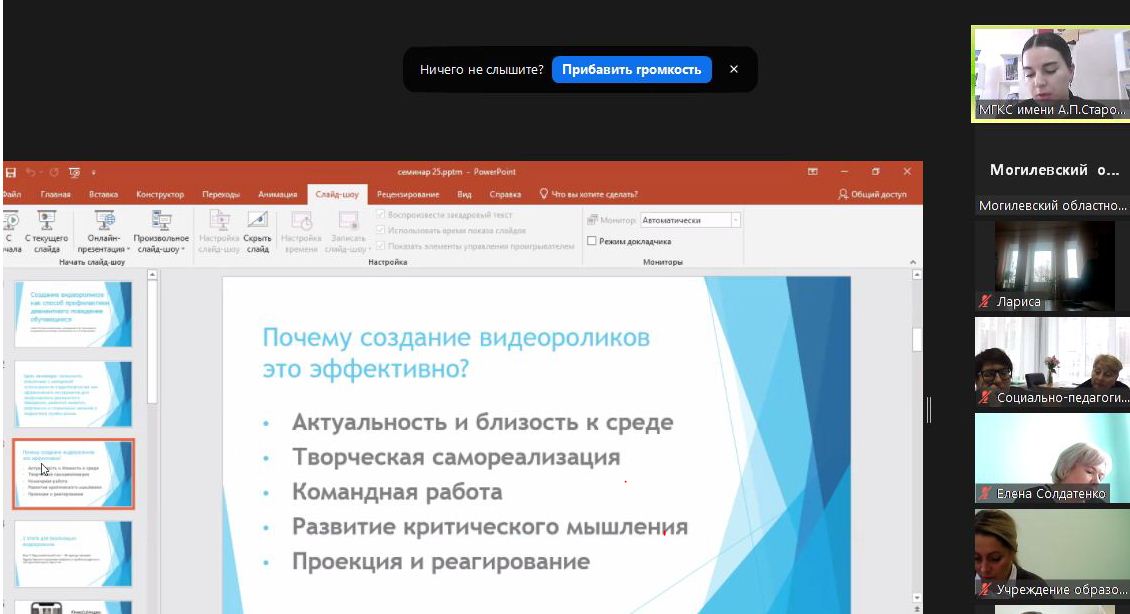The width and height of the screenshot is (1130, 614).
Task: Enable the Режим докладчика checkbox
Action: click(590, 242)
